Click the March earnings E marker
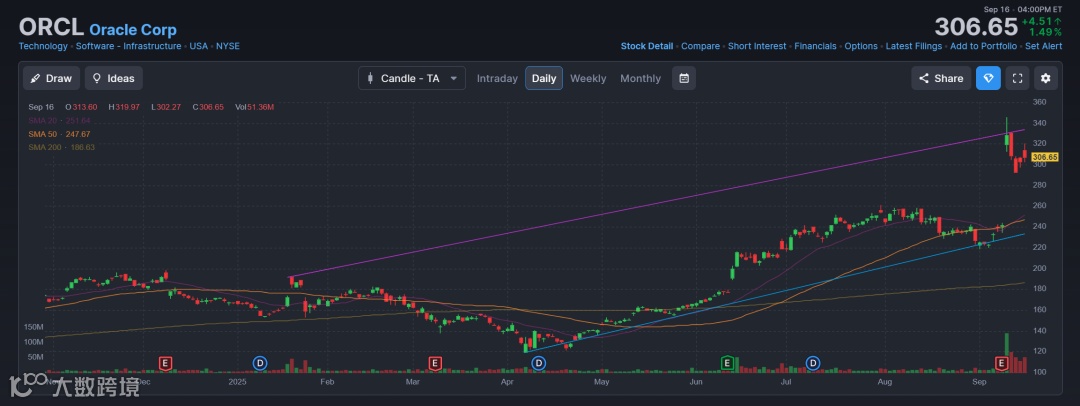 tap(435, 362)
